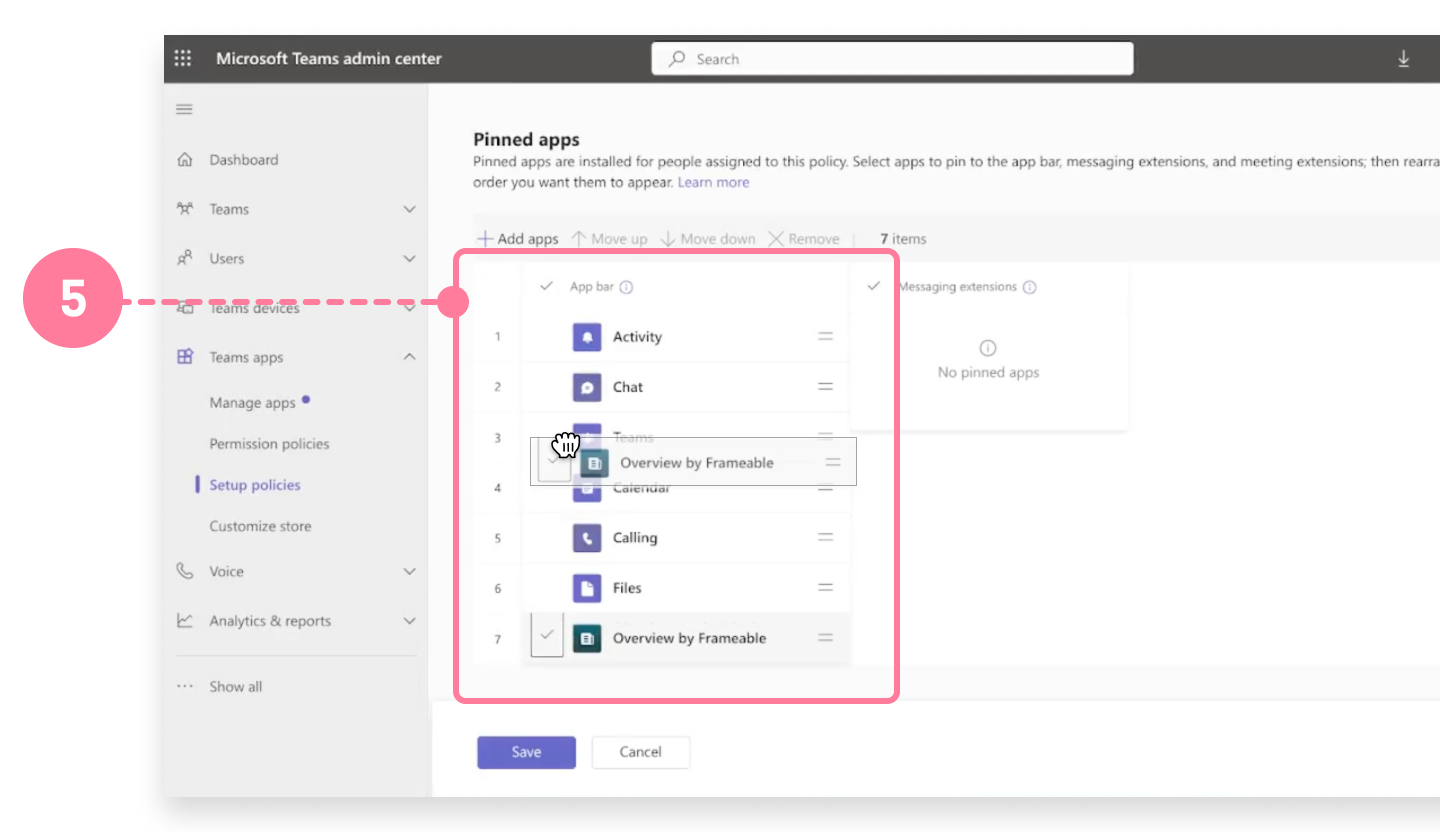Viewport: 1440px width, 832px height.
Task: Click into the Search field
Action: [x=892, y=59]
